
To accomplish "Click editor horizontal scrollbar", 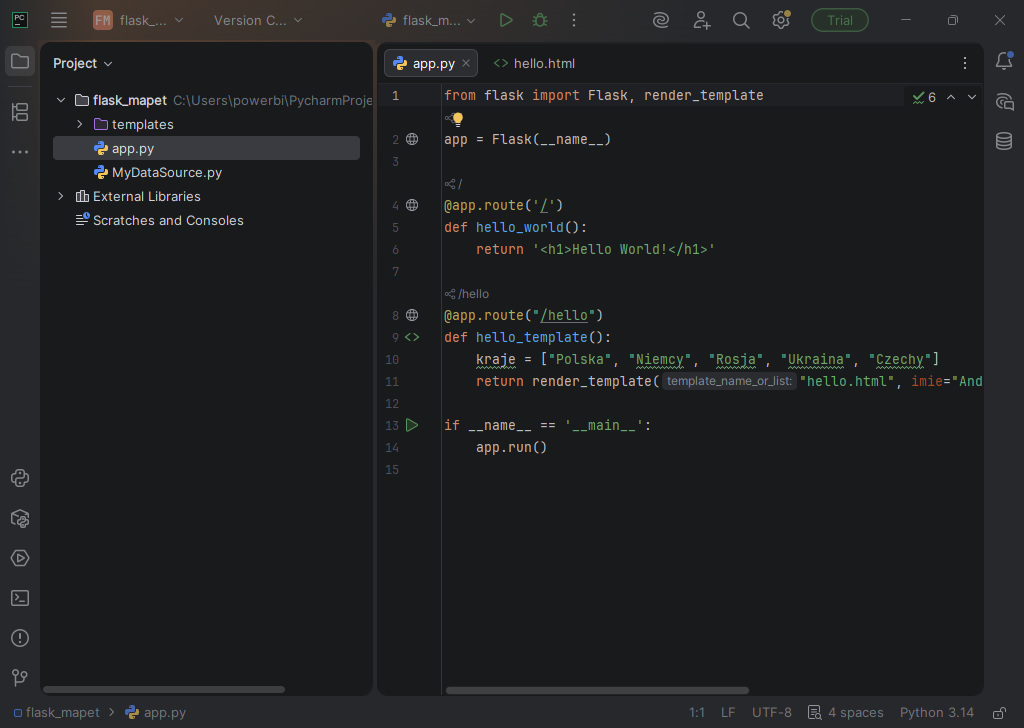I will coord(597,690).
